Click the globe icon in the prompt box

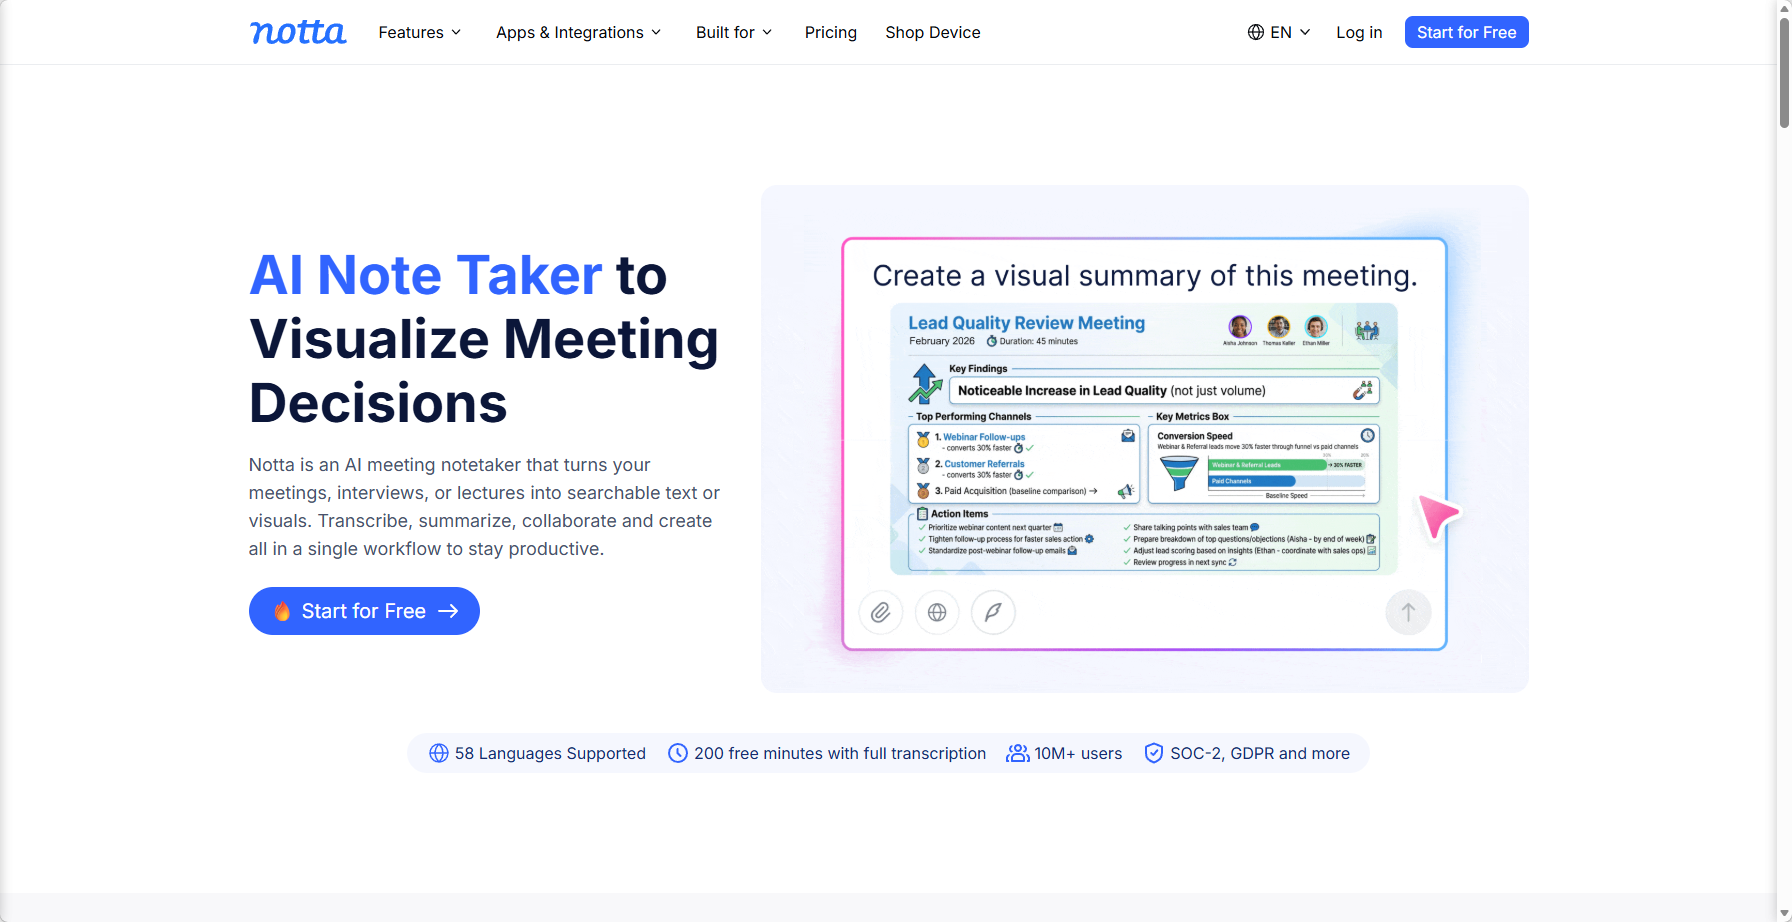coord(937,612)
